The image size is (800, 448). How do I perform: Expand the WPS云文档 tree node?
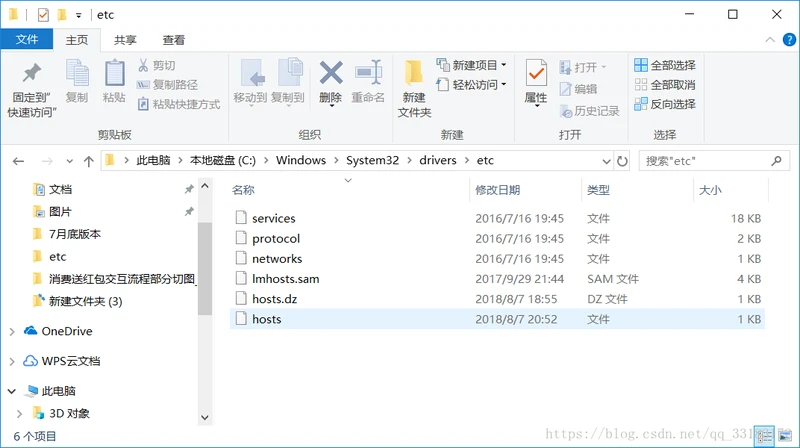(12, 361)
